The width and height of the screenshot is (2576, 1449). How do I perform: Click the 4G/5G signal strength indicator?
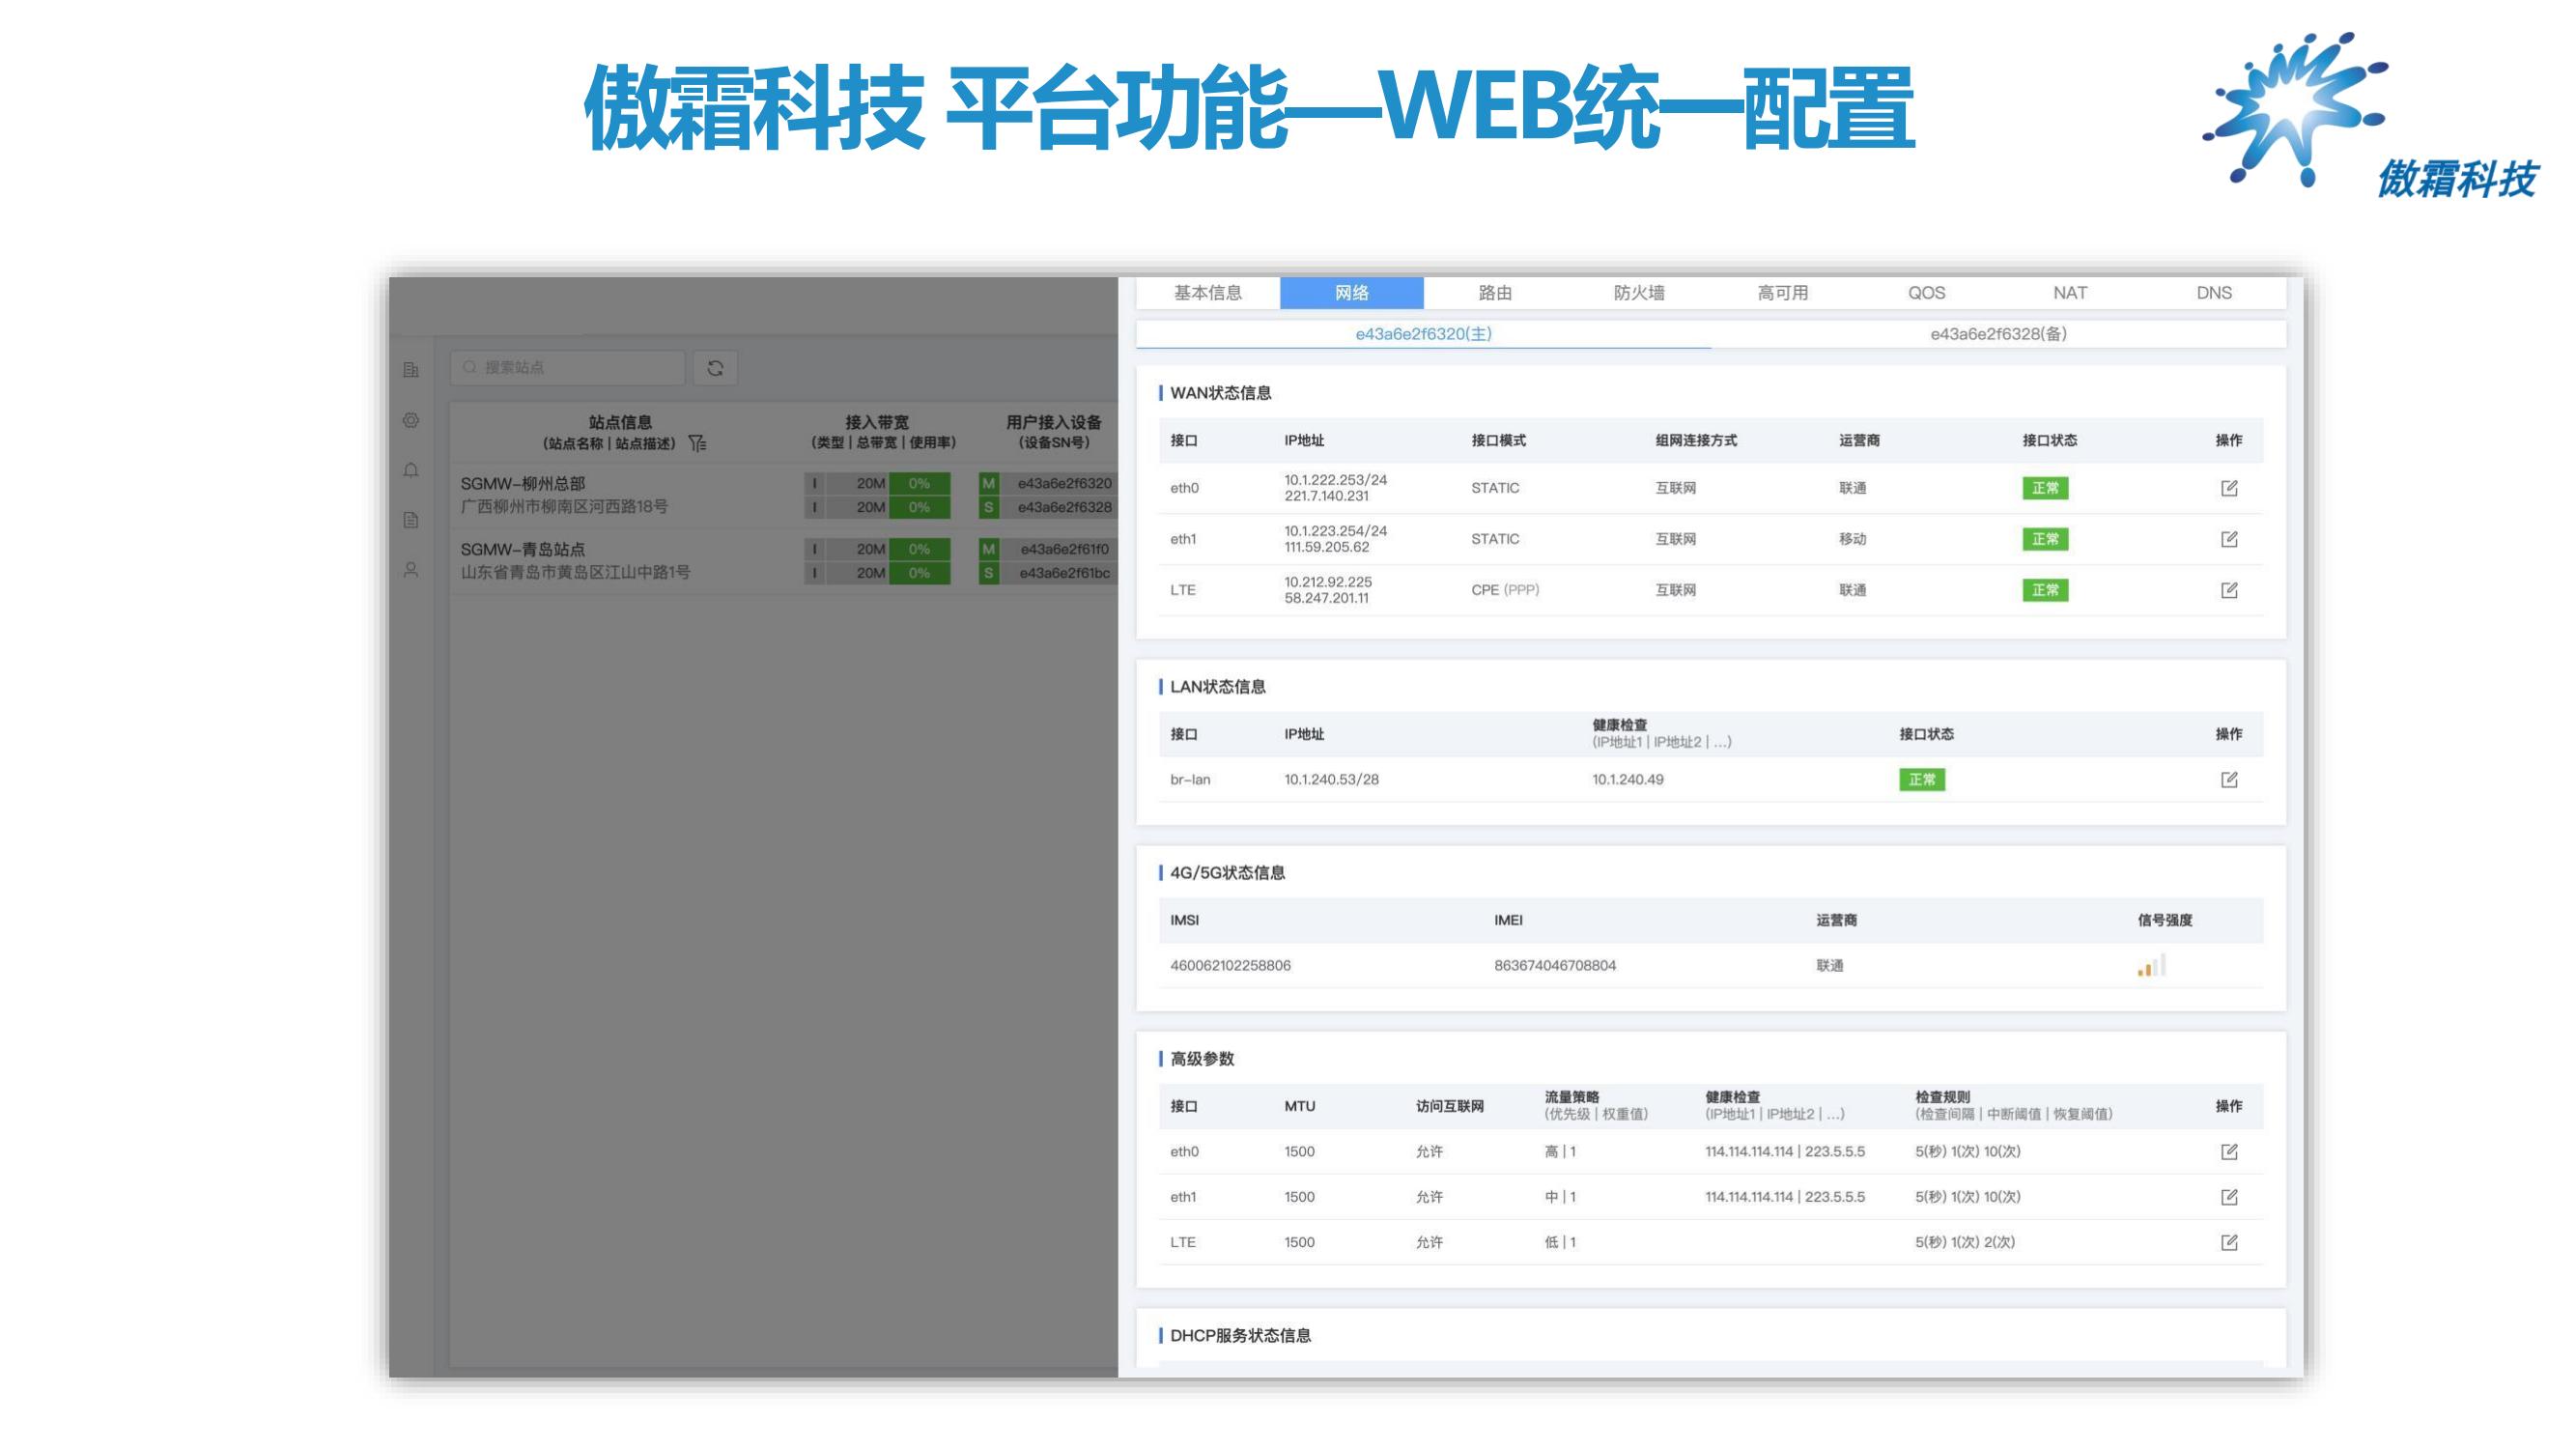(x=2151, y=966)
